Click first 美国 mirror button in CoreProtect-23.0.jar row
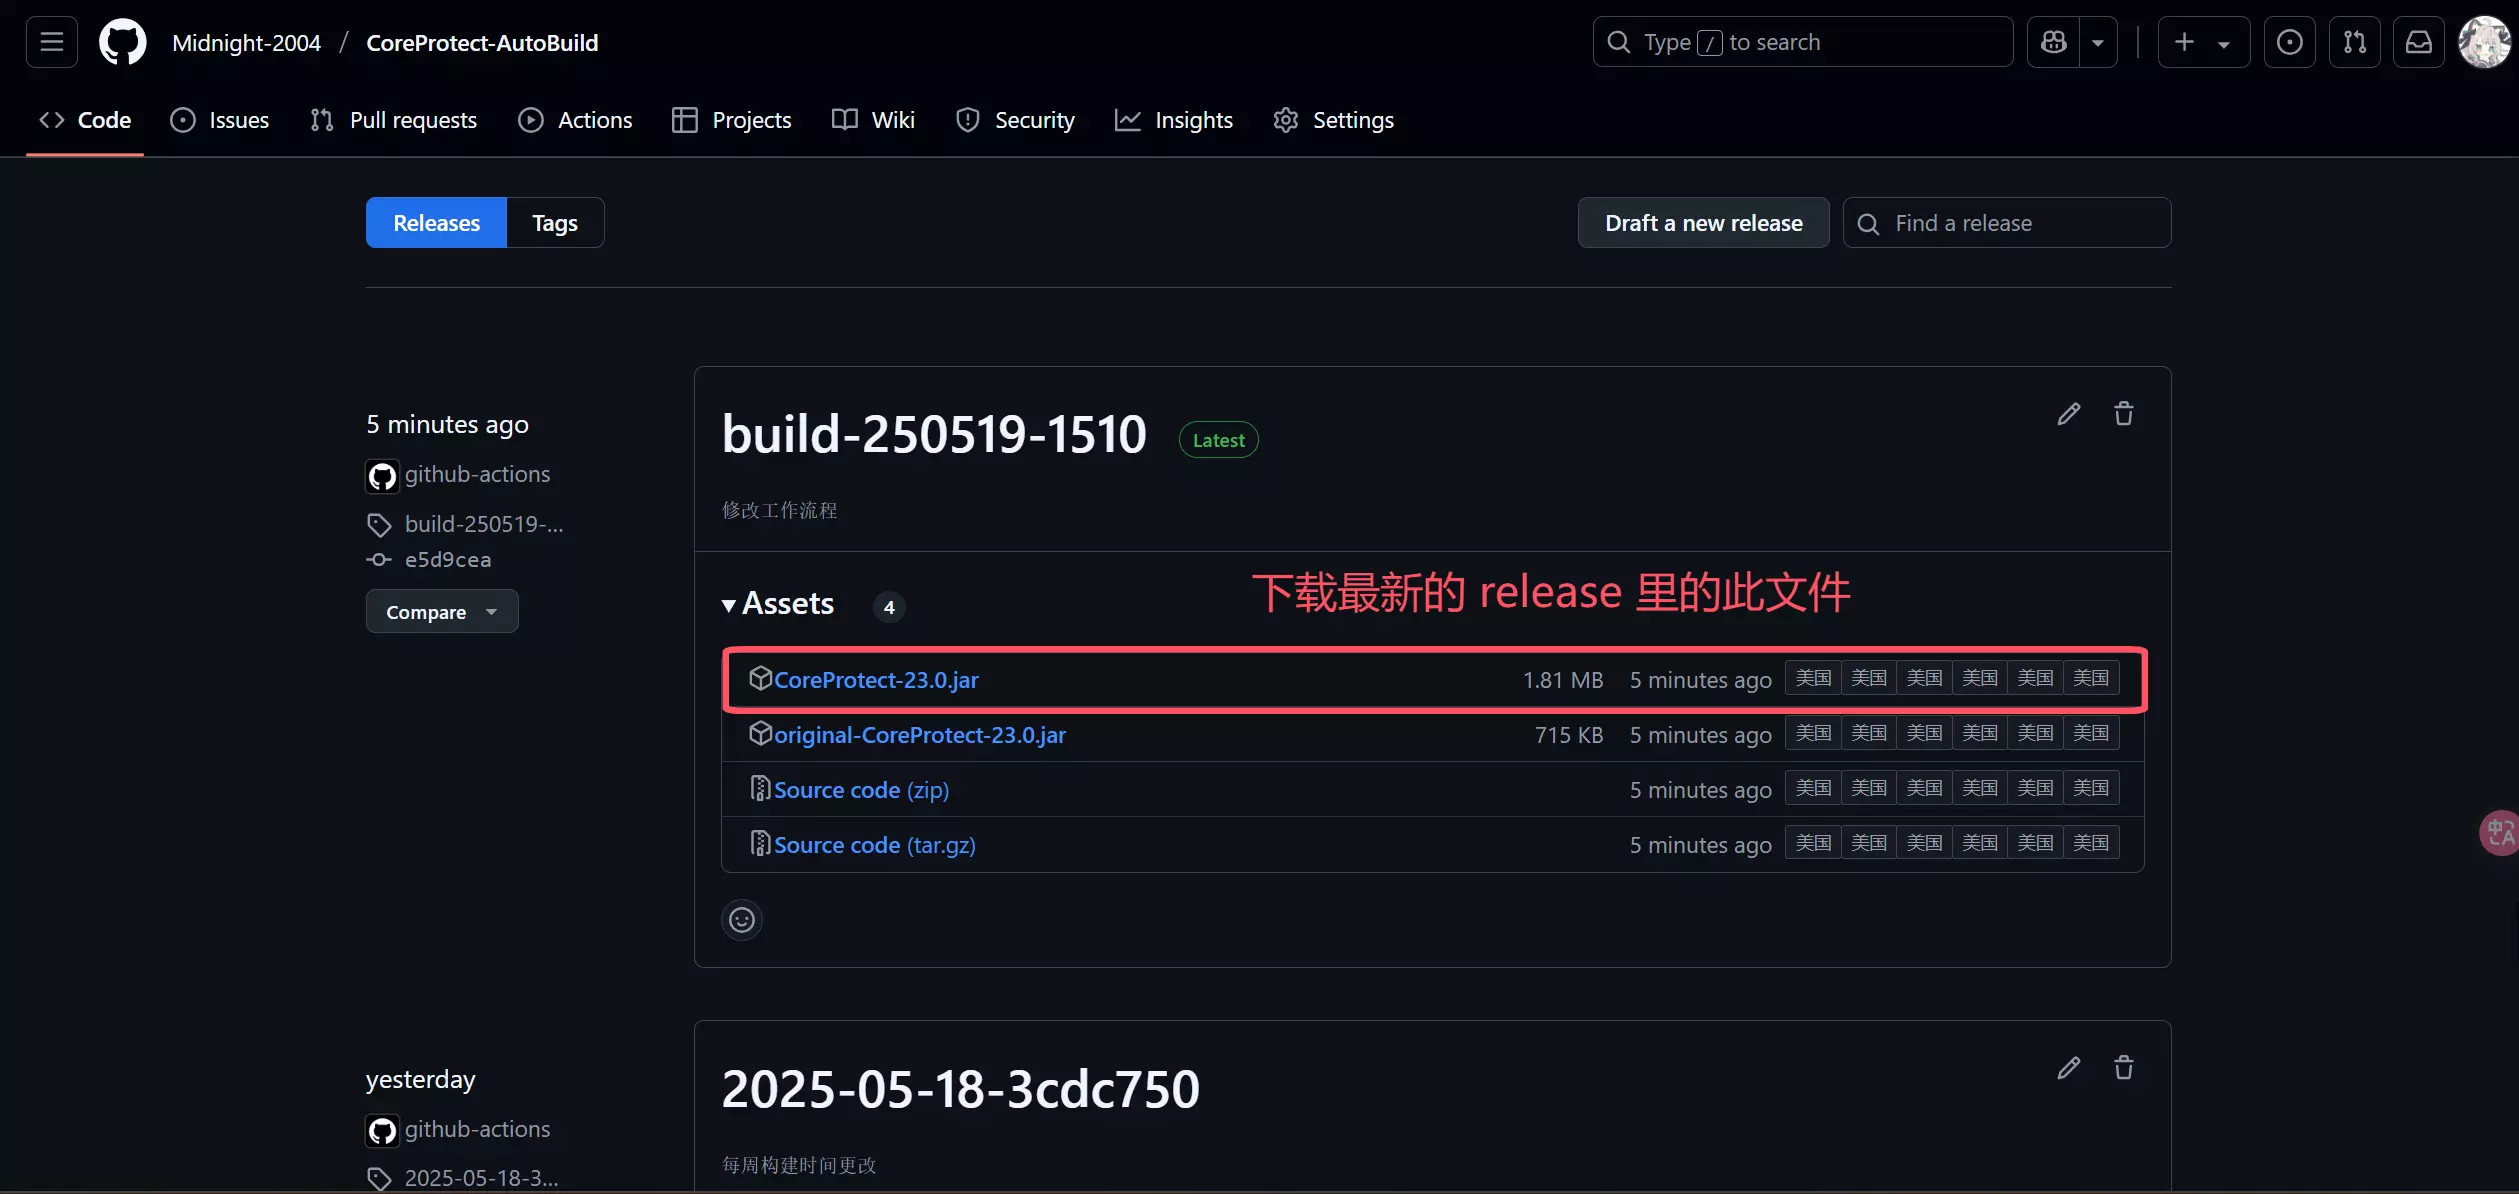 click(1813, 678)
